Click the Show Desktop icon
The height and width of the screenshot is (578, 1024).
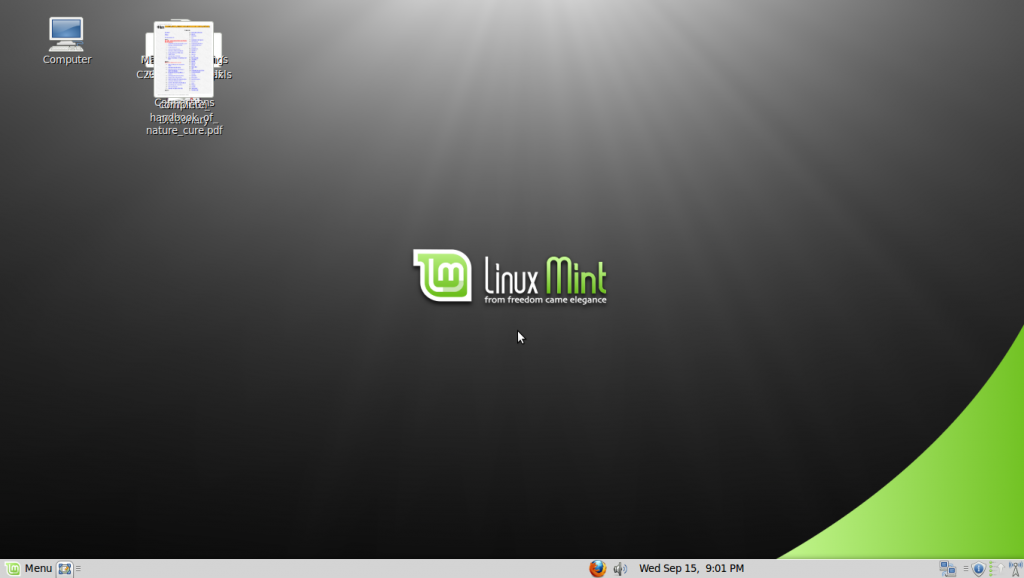(x=64, y=568)
